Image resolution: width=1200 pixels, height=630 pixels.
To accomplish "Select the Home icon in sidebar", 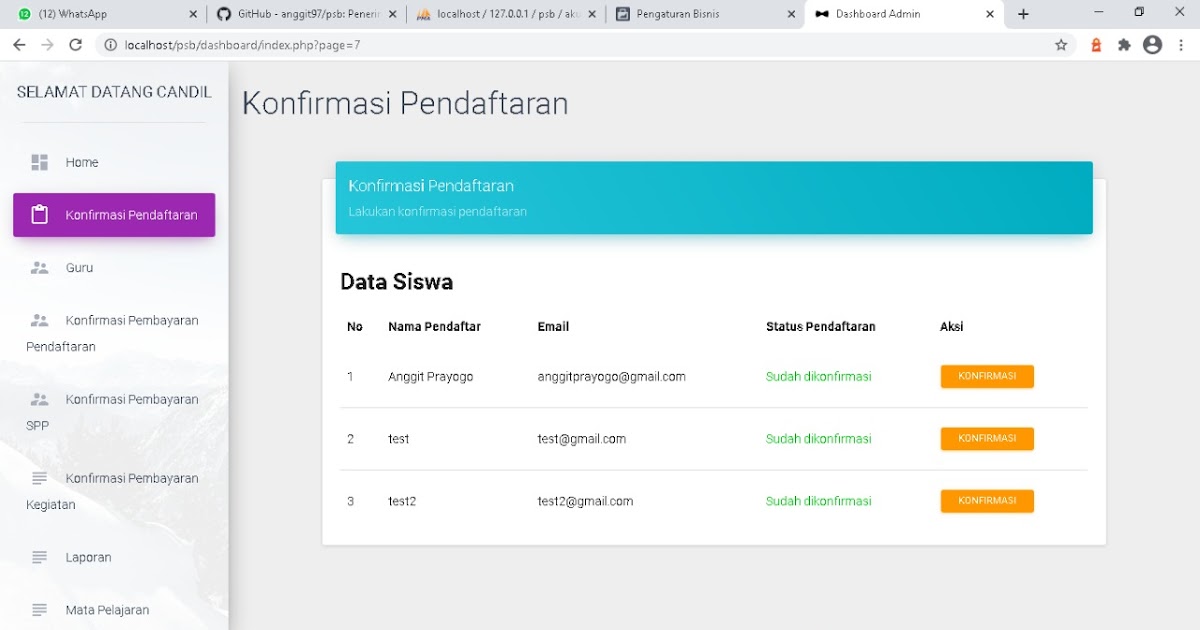I will click(40, 161).
